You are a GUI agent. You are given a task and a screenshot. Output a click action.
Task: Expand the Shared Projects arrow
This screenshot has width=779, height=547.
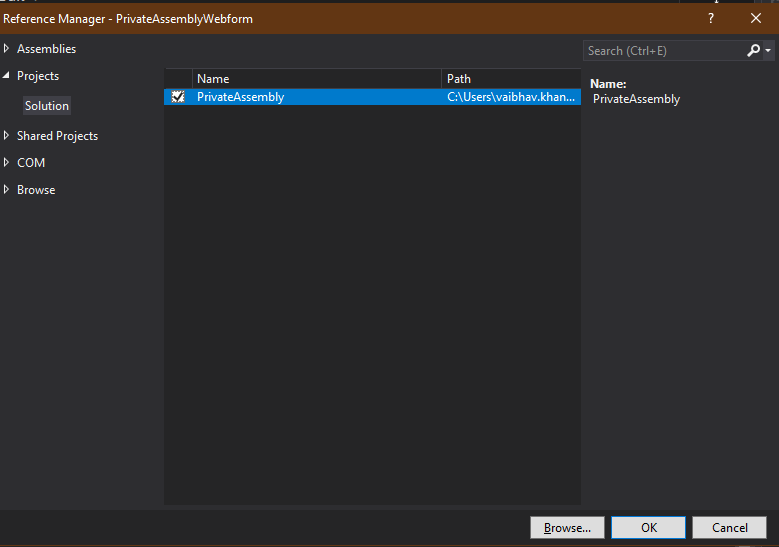[x=7, y=136]
